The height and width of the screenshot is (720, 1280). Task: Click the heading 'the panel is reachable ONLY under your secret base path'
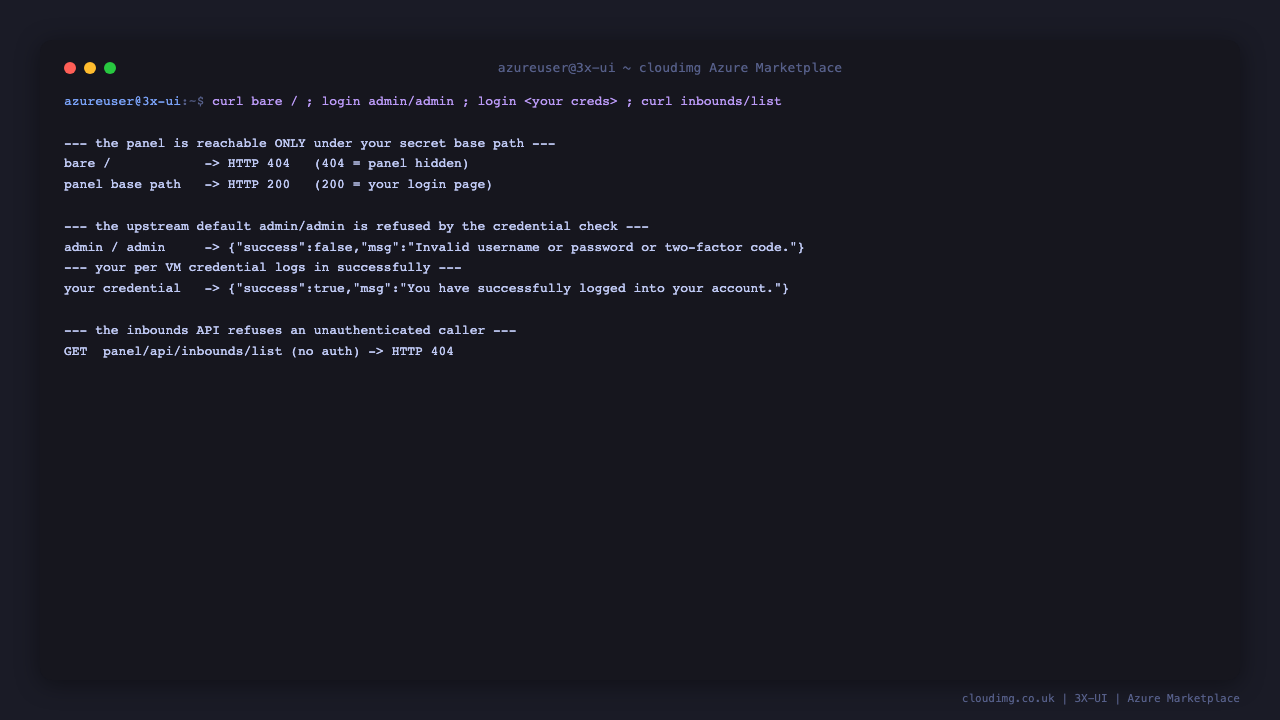[x=310, y=143]
